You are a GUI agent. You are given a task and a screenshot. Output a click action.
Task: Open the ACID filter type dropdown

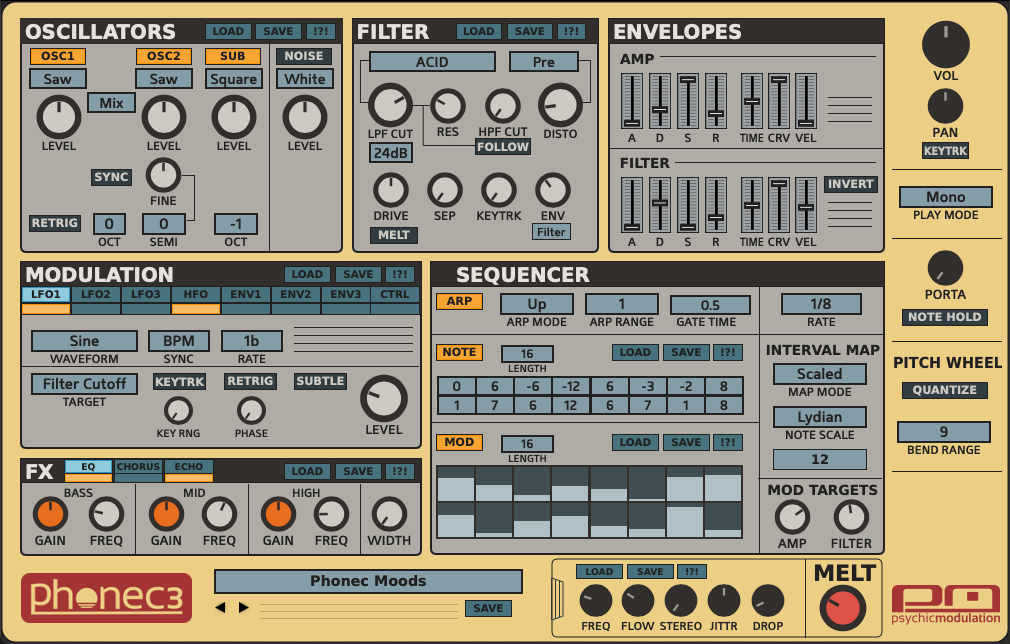click(432, 62)
